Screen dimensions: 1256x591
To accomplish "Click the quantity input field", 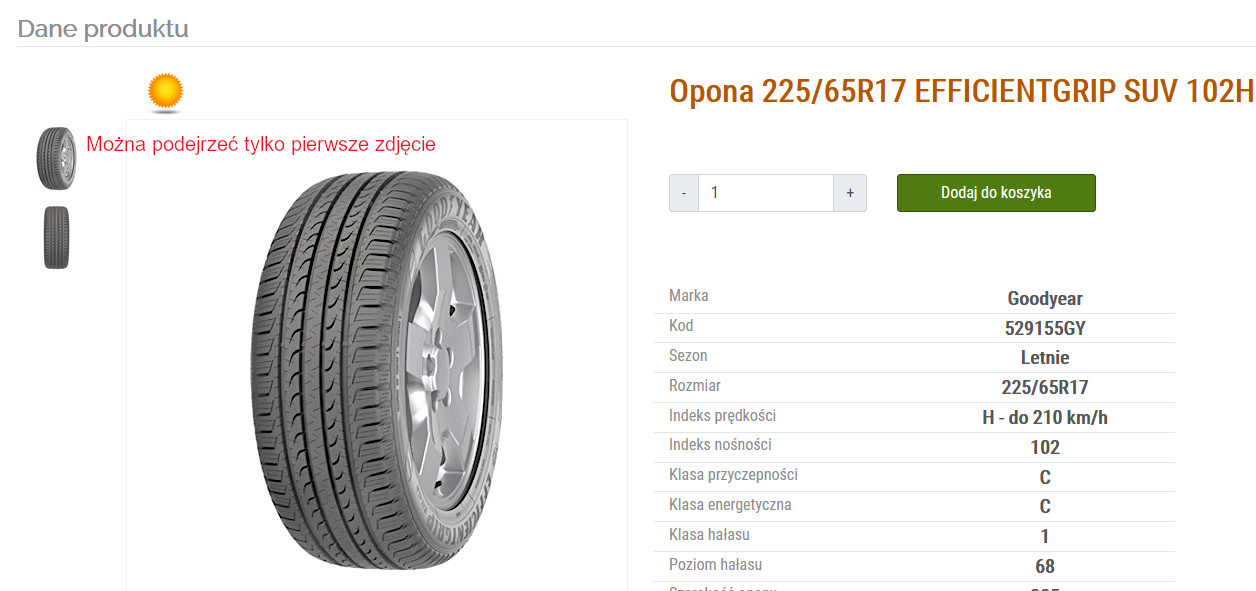I will (766, 193).
